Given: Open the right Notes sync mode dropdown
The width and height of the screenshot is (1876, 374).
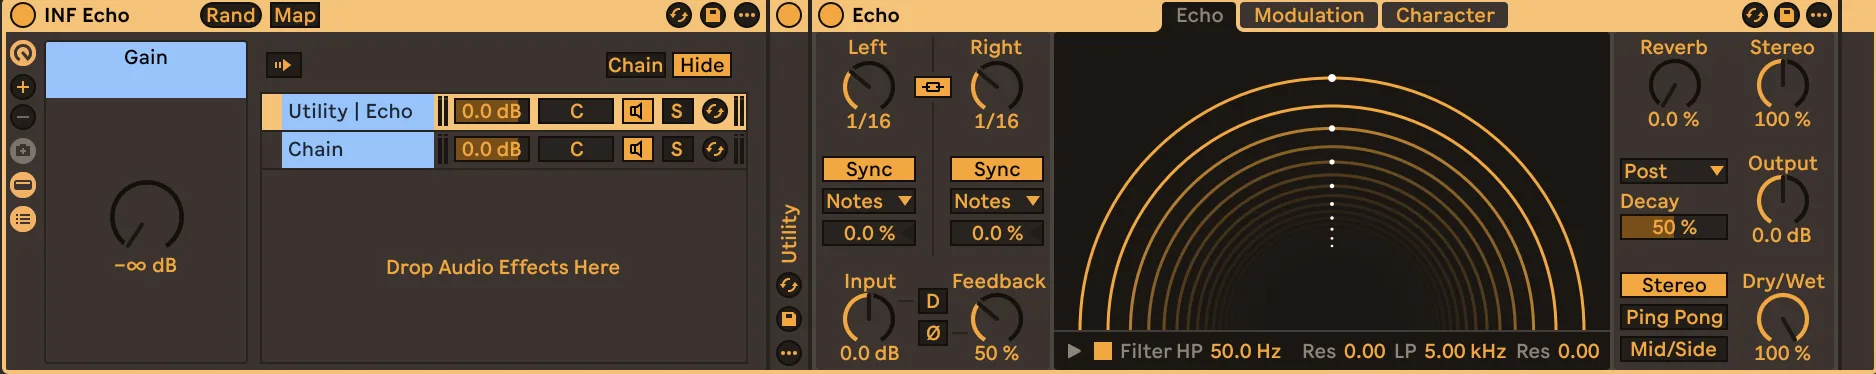Looking at the screenshot, I should [996, 201].
